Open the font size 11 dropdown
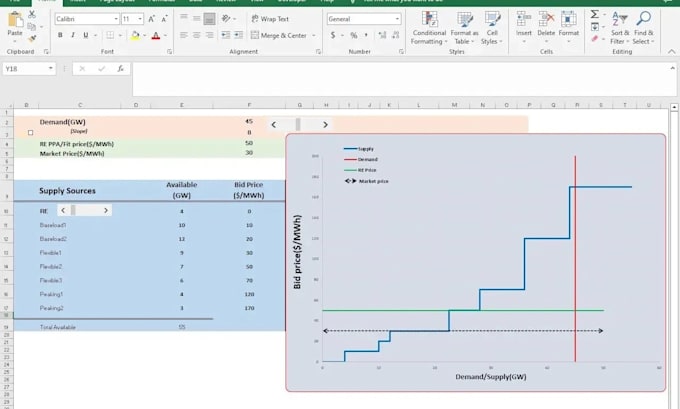Image resolution: width=680 pixels, height=409 pixels. [x=140, y=19]
